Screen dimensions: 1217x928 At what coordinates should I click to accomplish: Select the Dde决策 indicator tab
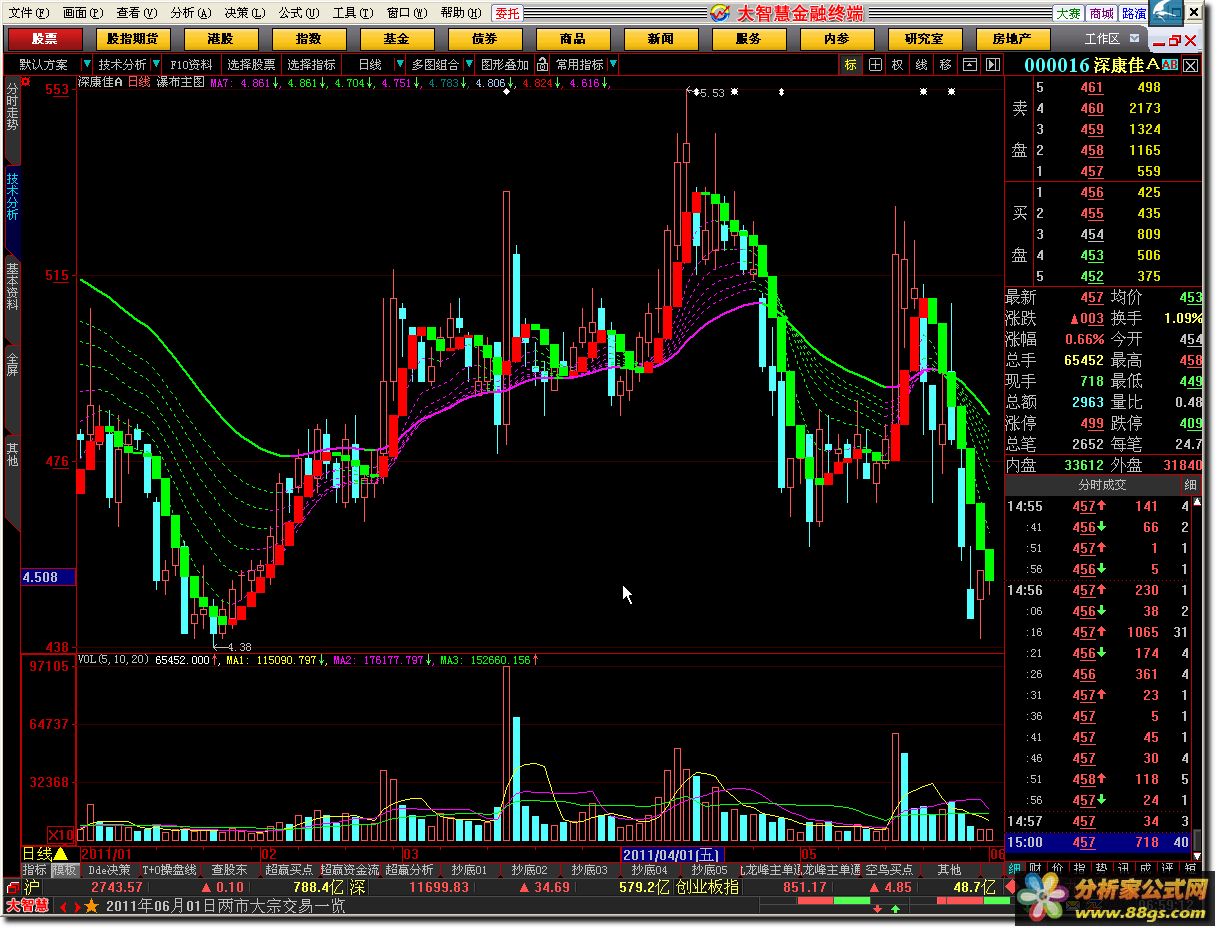[x=110, y=870]
